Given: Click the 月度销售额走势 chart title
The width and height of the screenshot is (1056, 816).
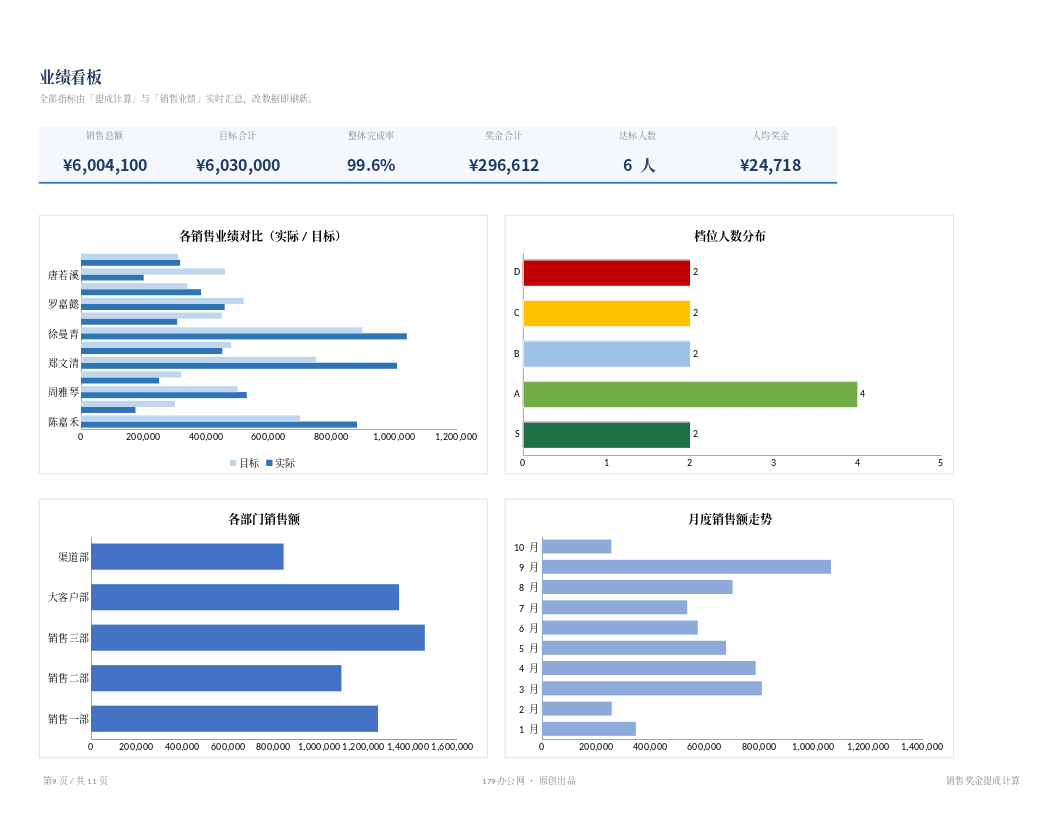Looking at the screenshot, I should tap(729, 518).
